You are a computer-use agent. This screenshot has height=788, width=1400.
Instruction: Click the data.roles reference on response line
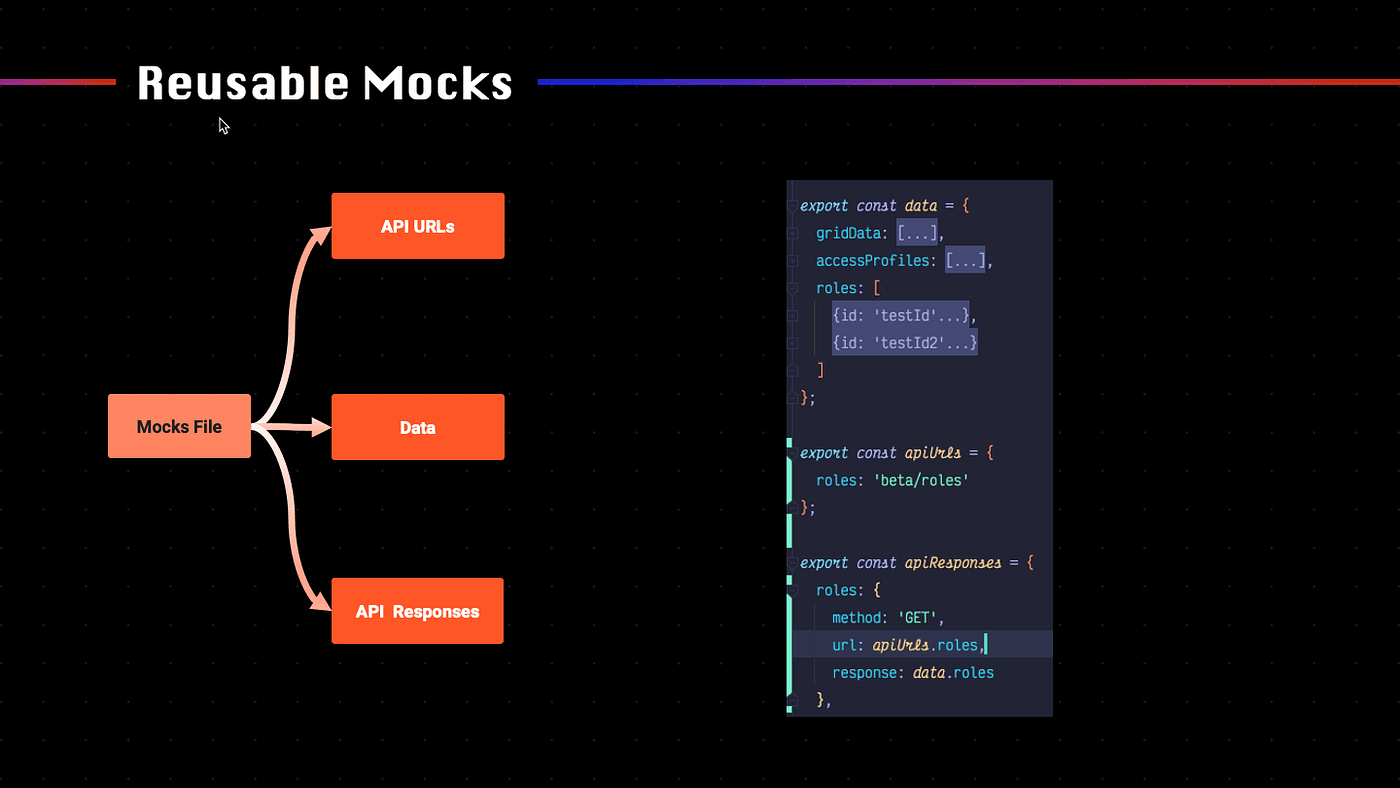coord(953,673)
